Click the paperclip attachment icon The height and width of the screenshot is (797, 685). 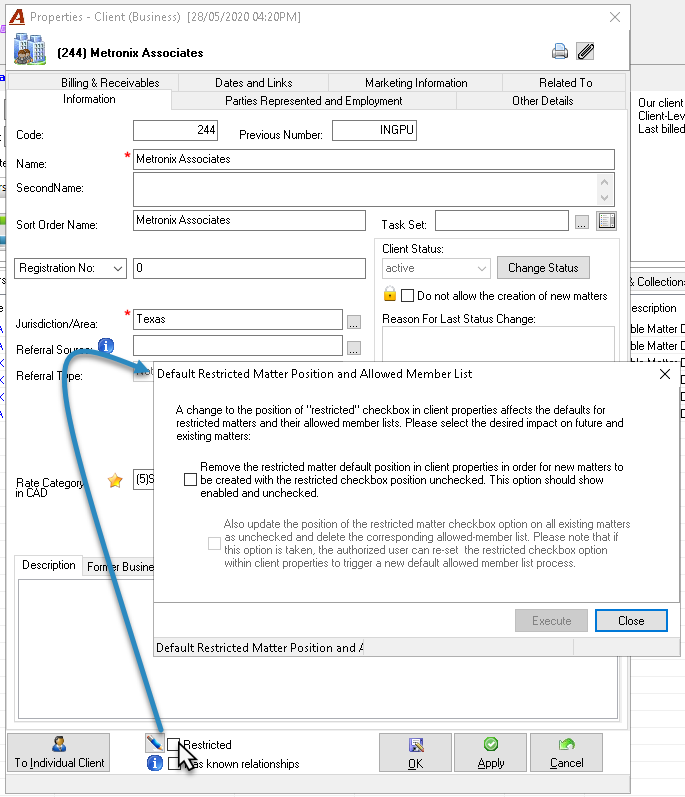[x=585, y=51]
